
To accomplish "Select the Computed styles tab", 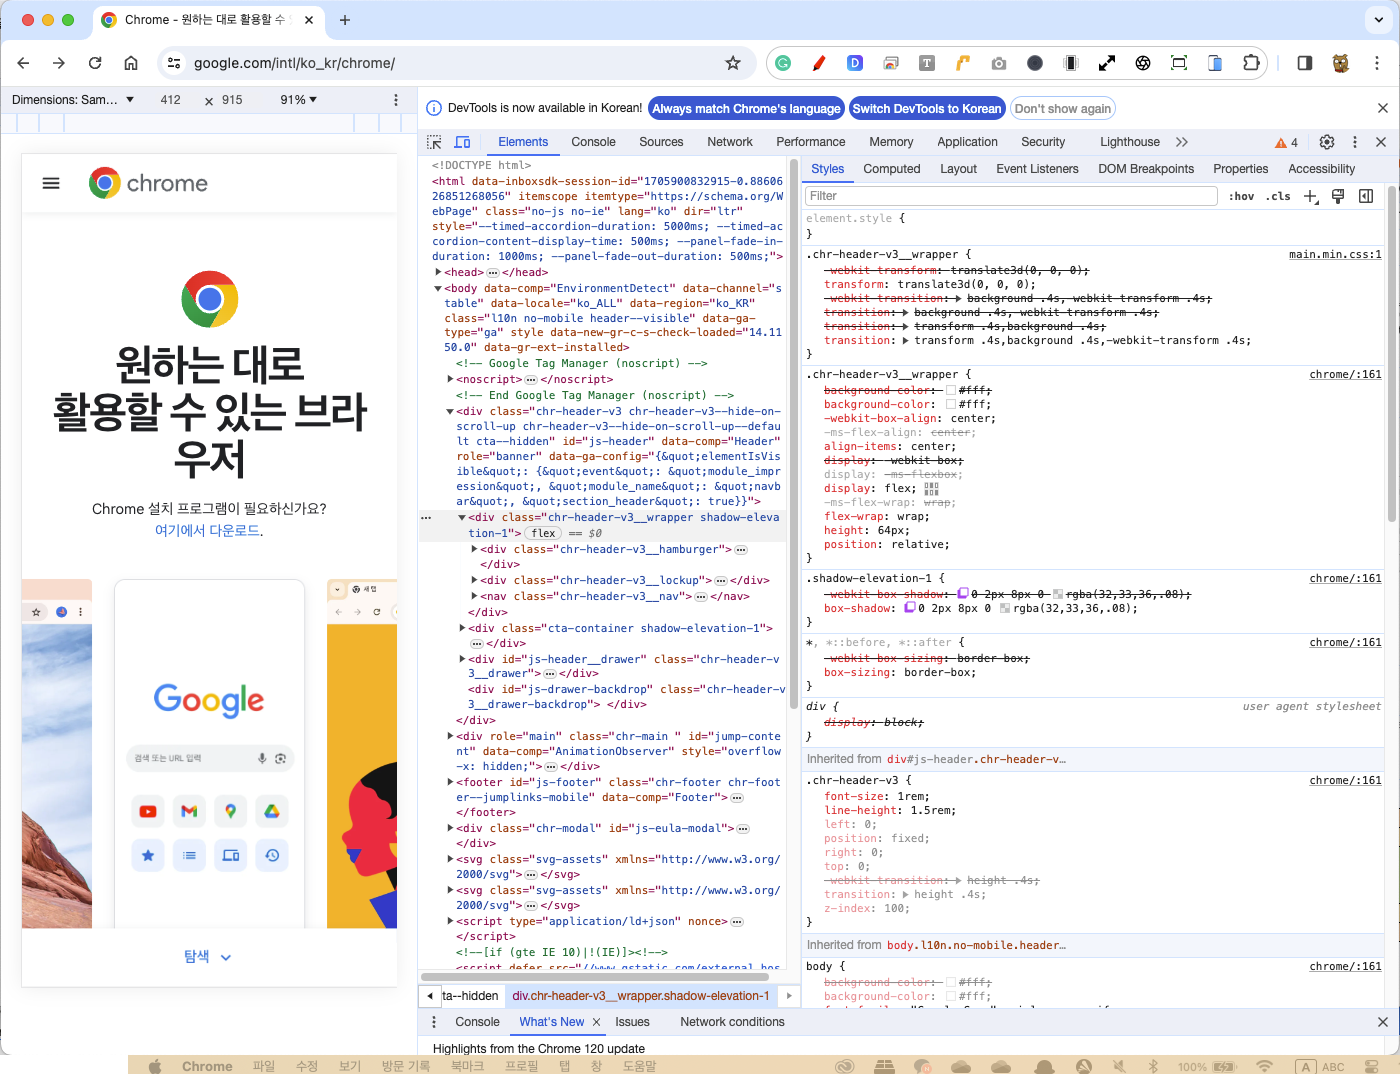I will coord(891,169).
